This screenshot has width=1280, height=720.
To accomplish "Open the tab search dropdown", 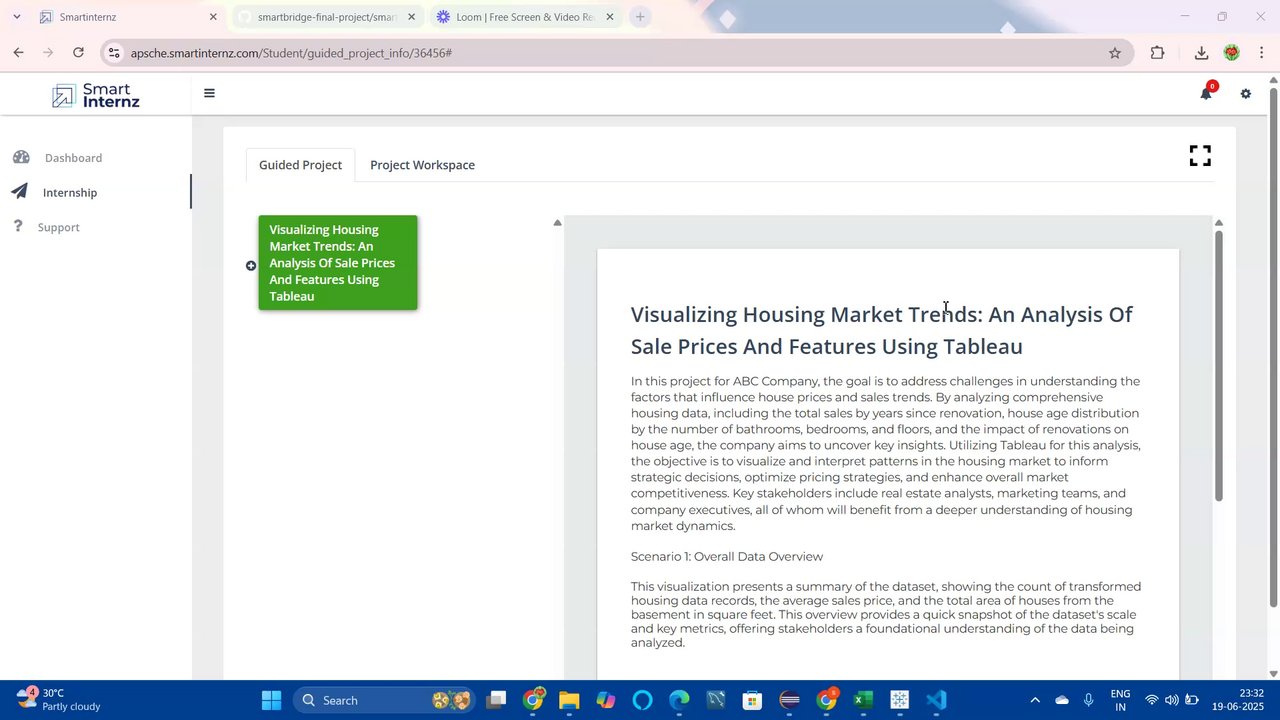I will 16,17.
